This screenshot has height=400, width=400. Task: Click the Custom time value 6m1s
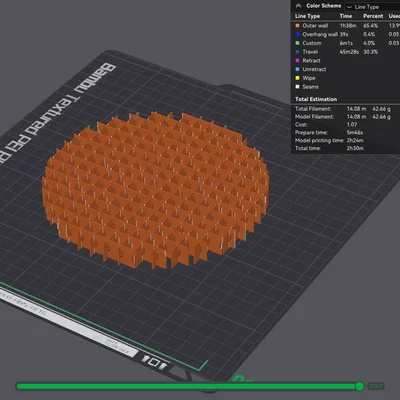346,43
